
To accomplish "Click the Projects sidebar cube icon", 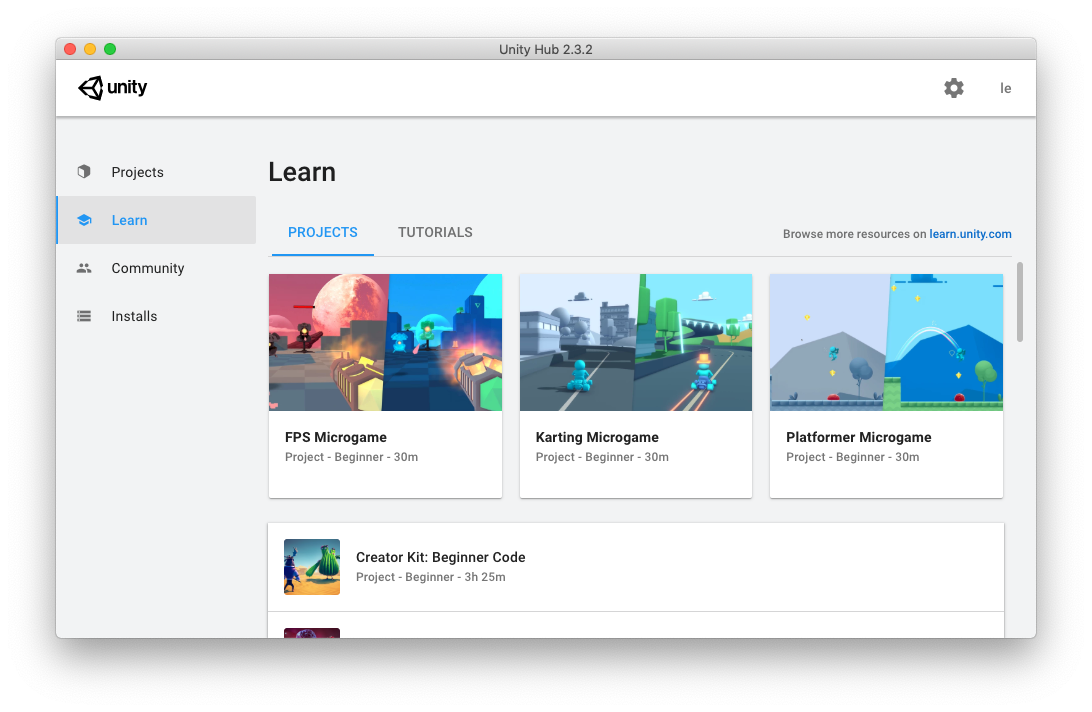I will coord(84,172).
